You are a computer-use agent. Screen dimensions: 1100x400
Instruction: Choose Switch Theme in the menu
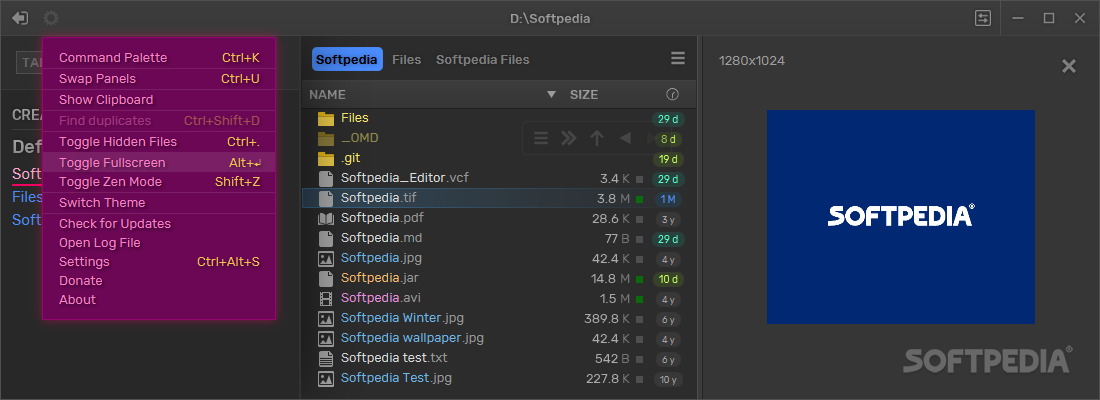tap(159, 203)
